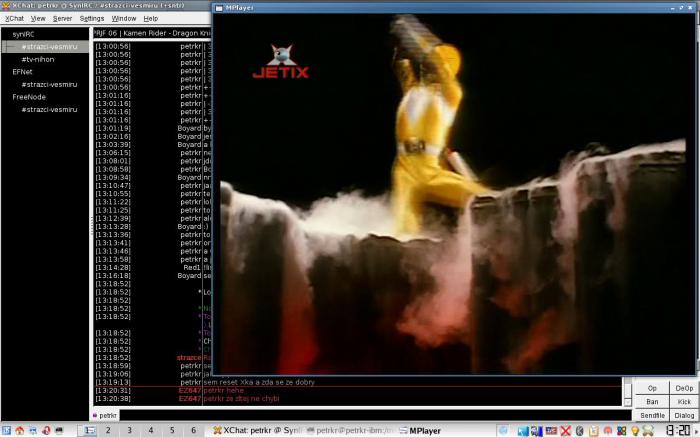Screen dimensions: 700x437
Task: Click the US flag keyboard layout indicator
Action: (551, 430)
